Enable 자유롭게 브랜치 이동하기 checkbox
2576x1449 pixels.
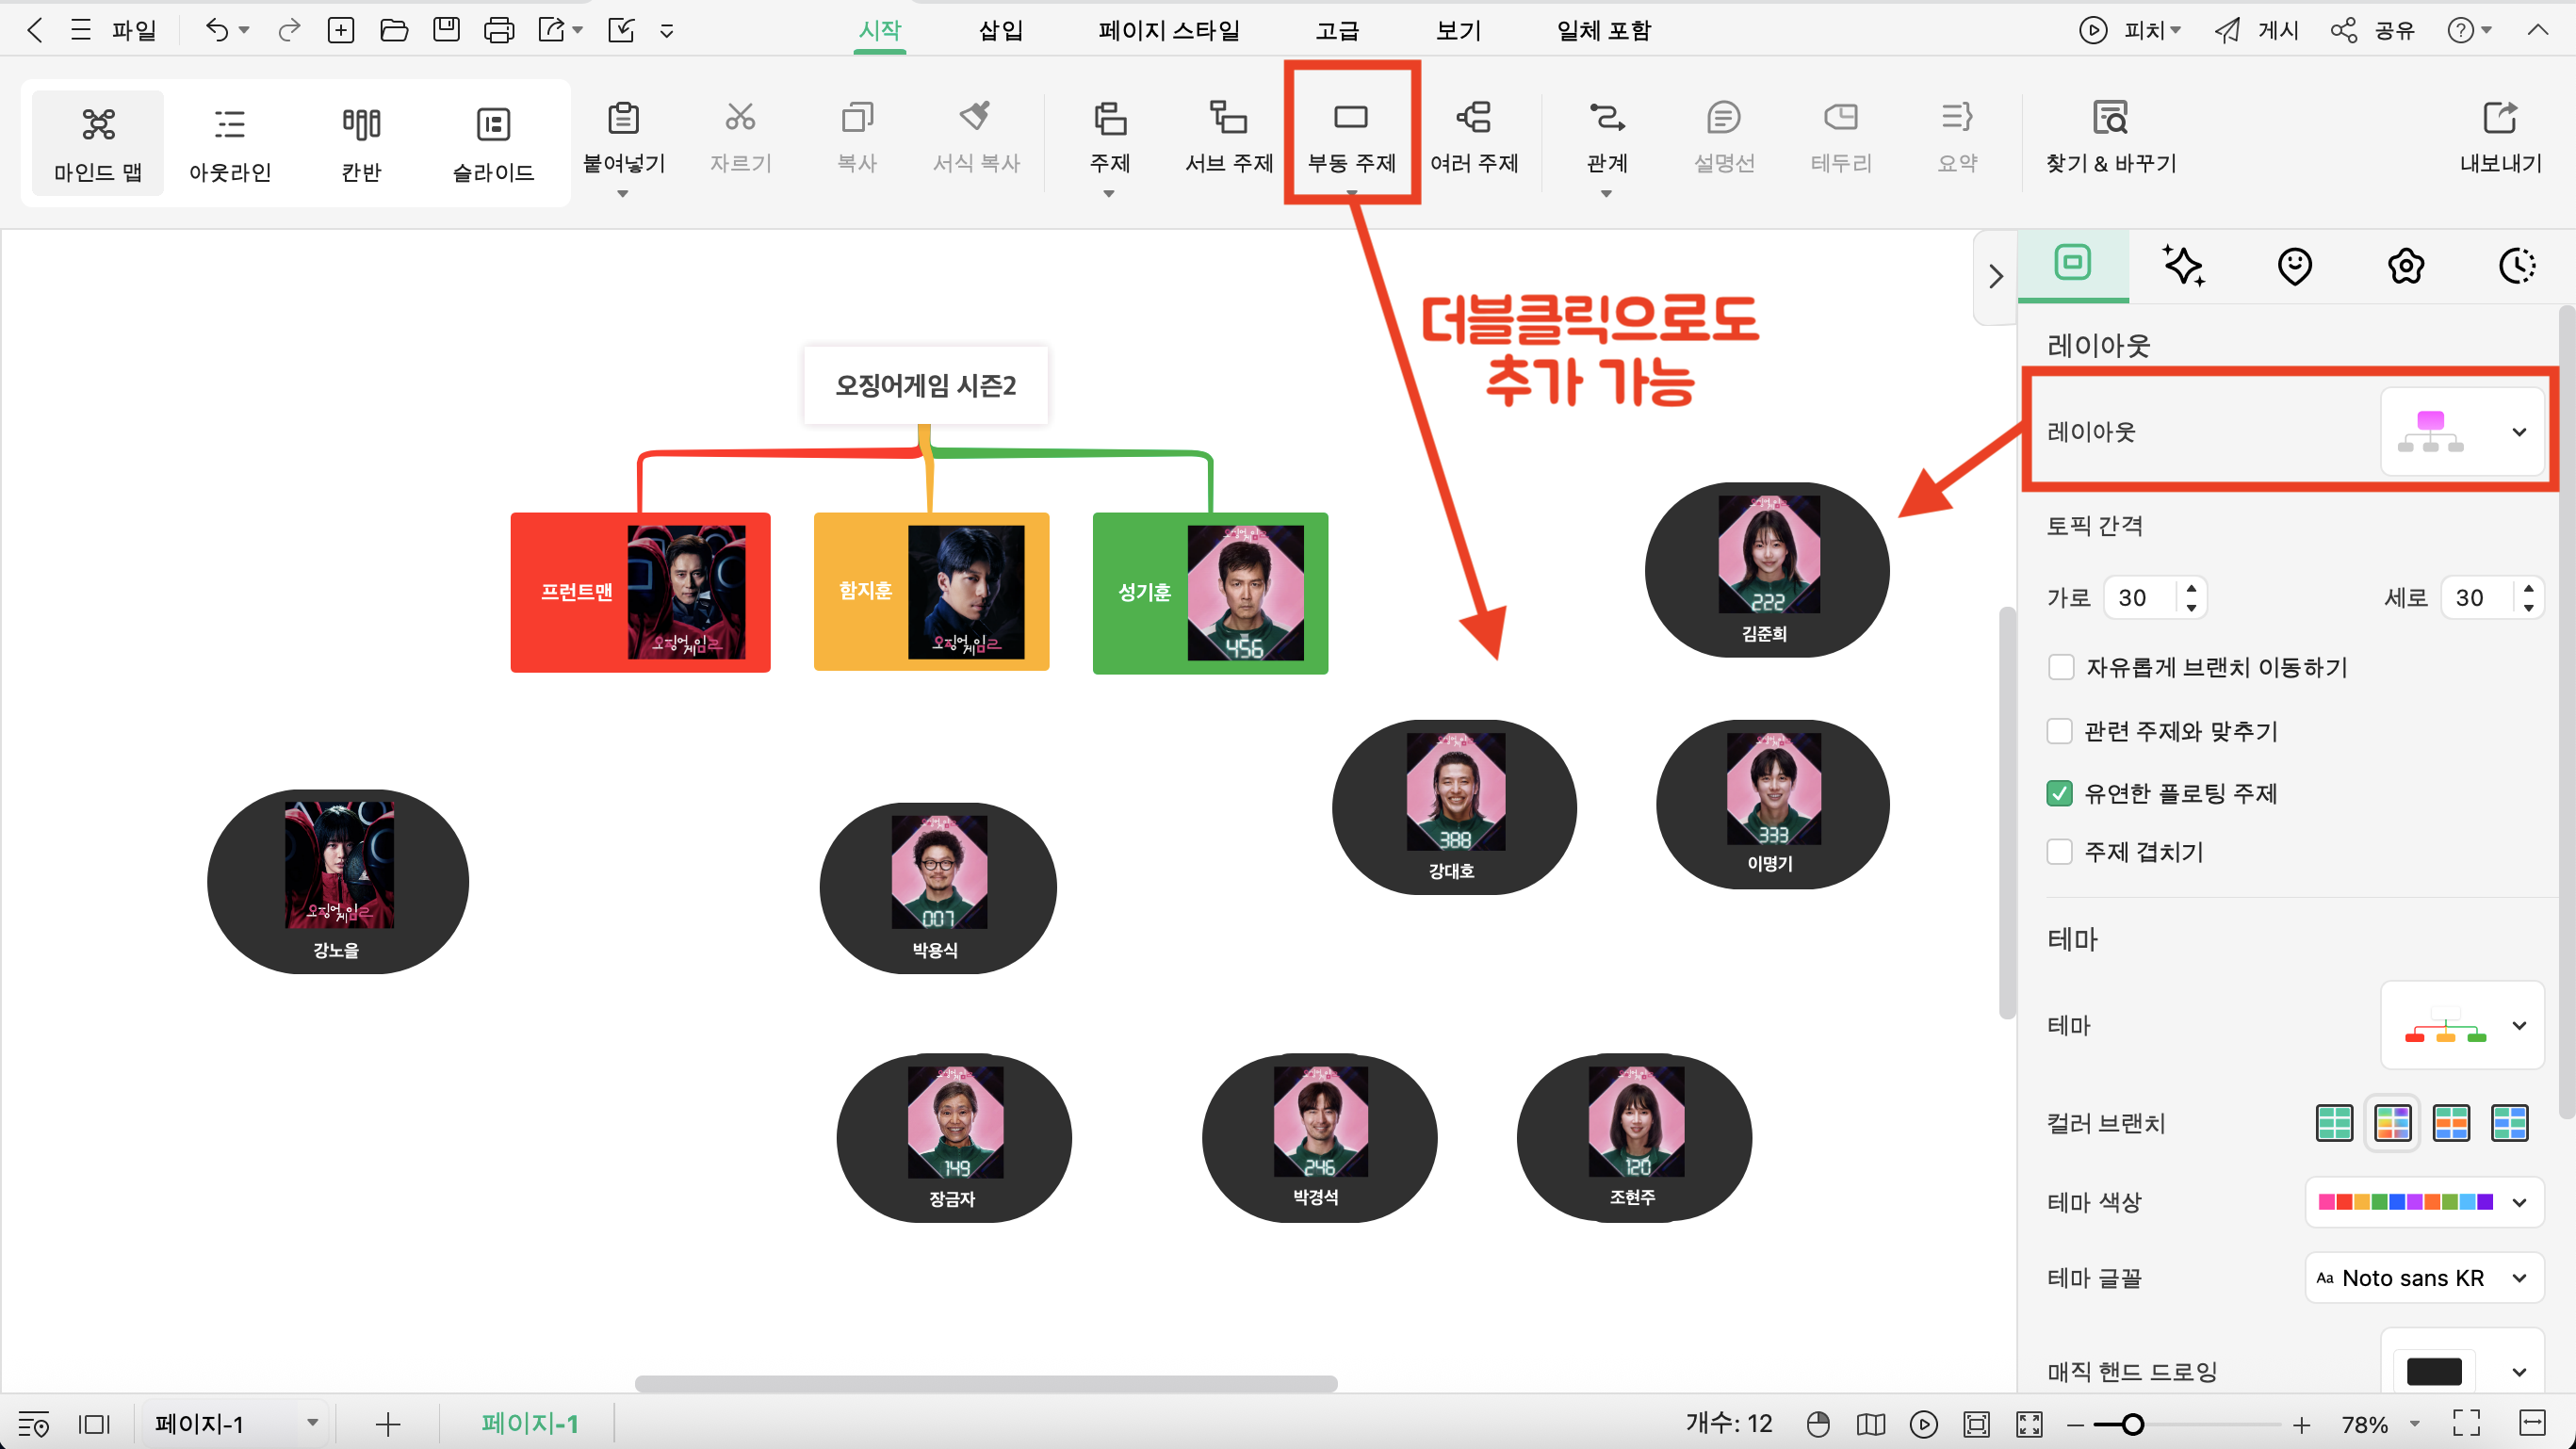point(2060,667)
